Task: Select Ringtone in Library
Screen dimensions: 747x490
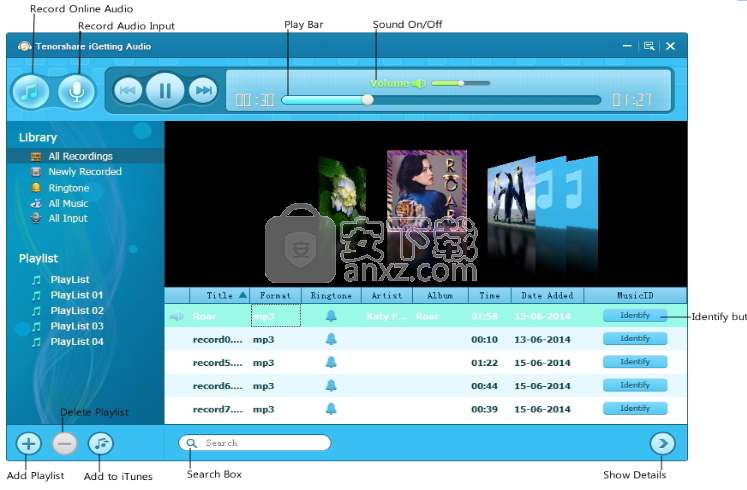Action: click(69, 188)
